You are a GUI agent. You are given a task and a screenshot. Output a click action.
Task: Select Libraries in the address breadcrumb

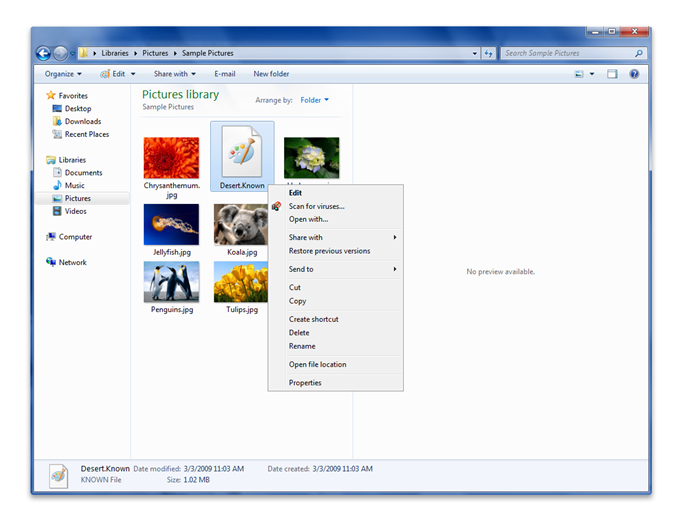115,53
